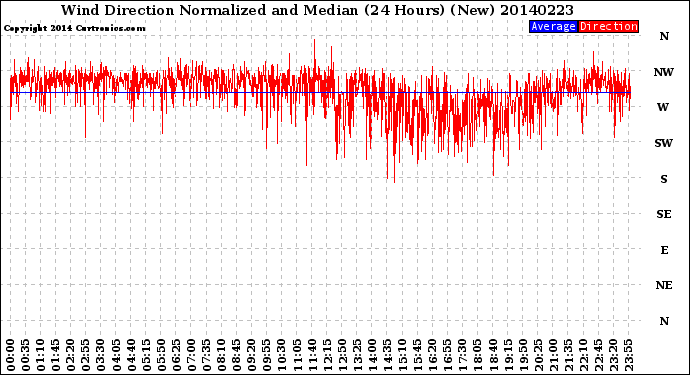Click the 02:20 time label
This screenshot has height=375, width=690.
pos(71,355)
